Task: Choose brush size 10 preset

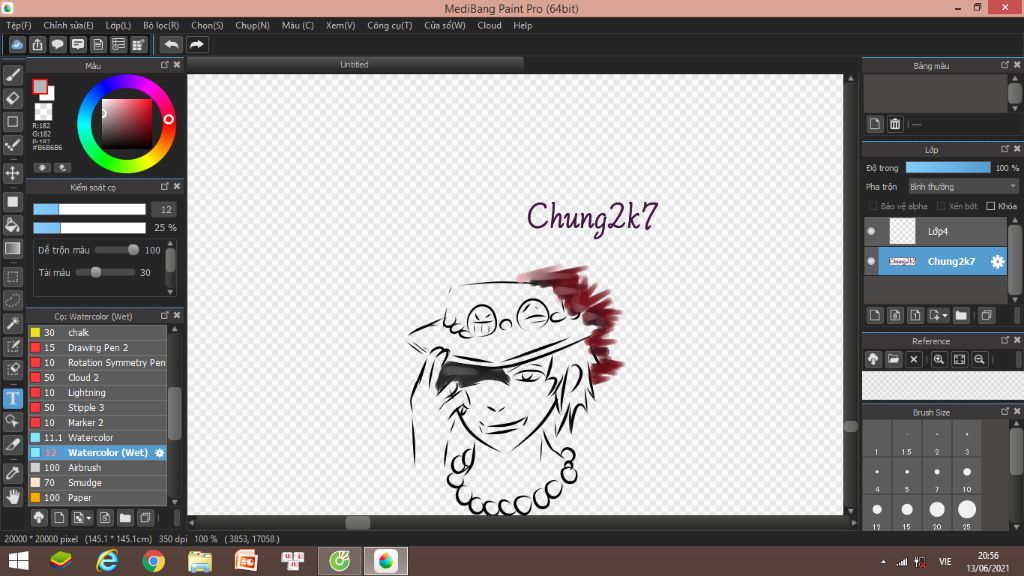Action: point(967,476)
